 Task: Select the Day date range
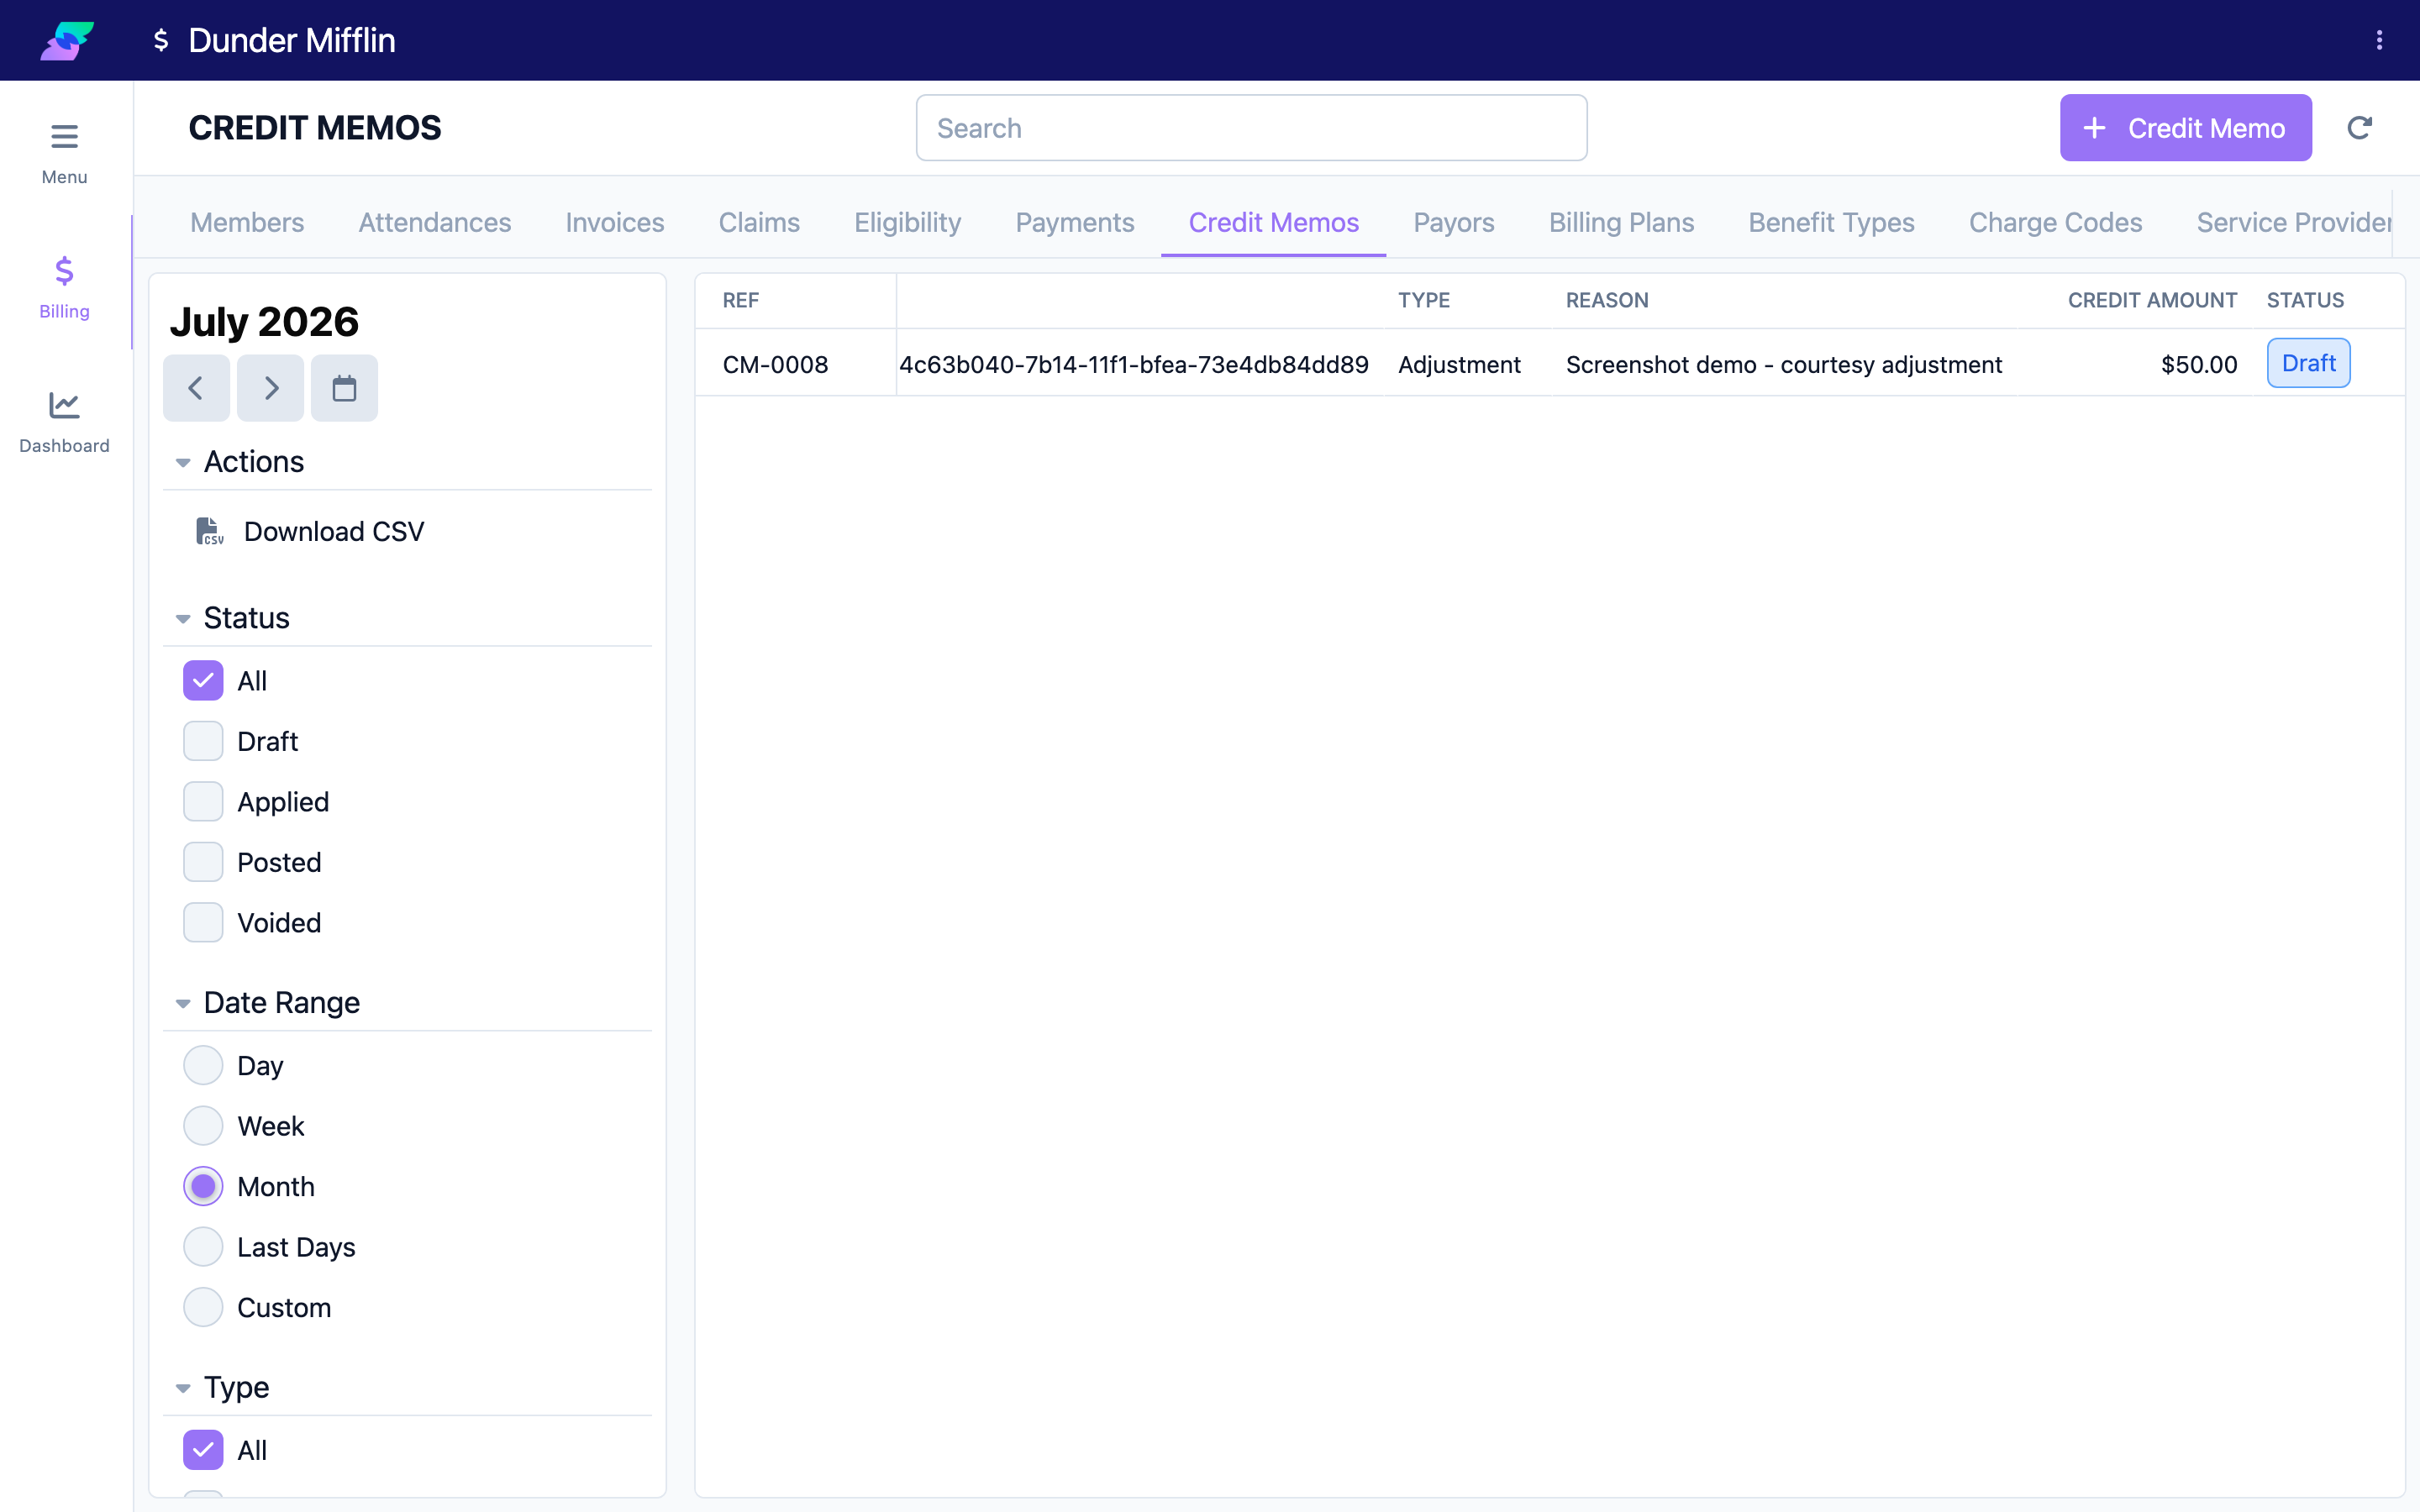[203, 1065]
